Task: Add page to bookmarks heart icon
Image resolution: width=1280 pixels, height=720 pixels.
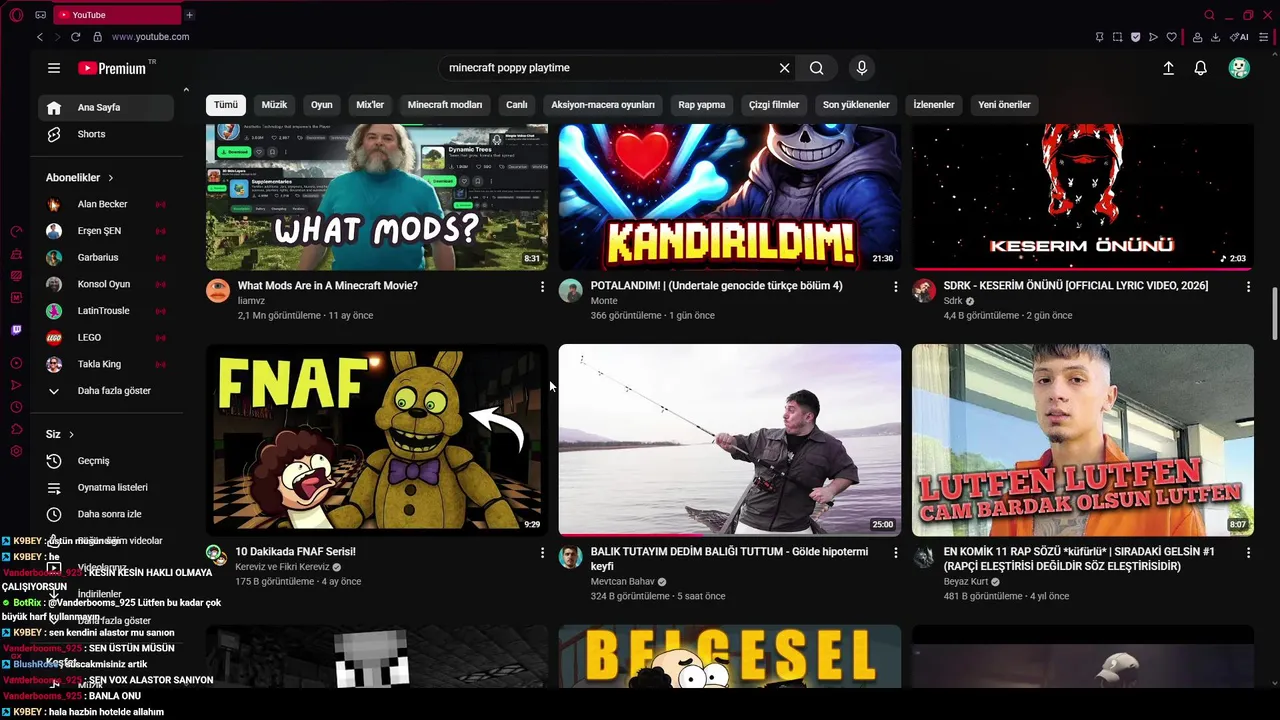Action: tap(1172, 37)
